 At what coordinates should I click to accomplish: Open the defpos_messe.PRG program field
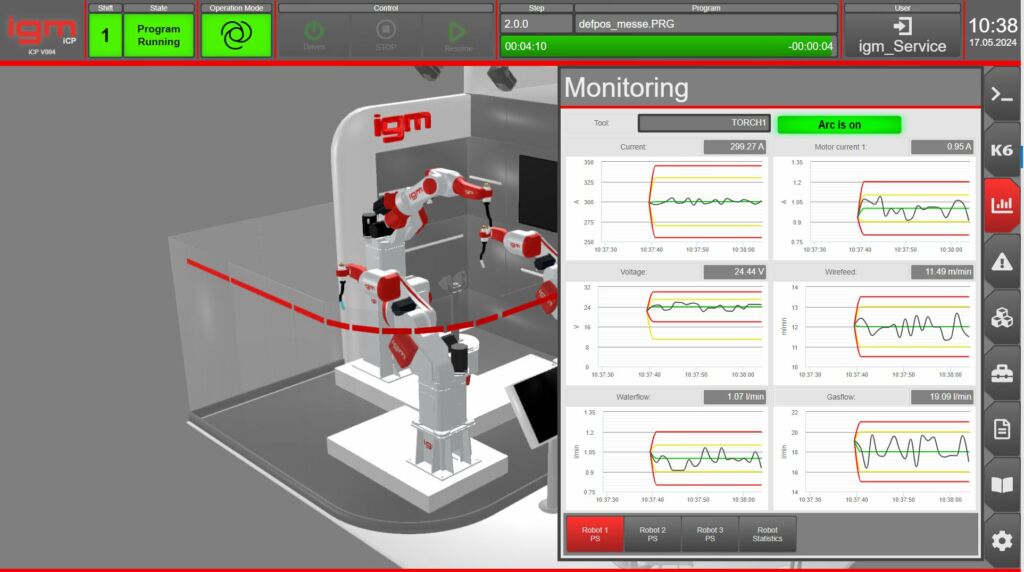pos(705,23)
